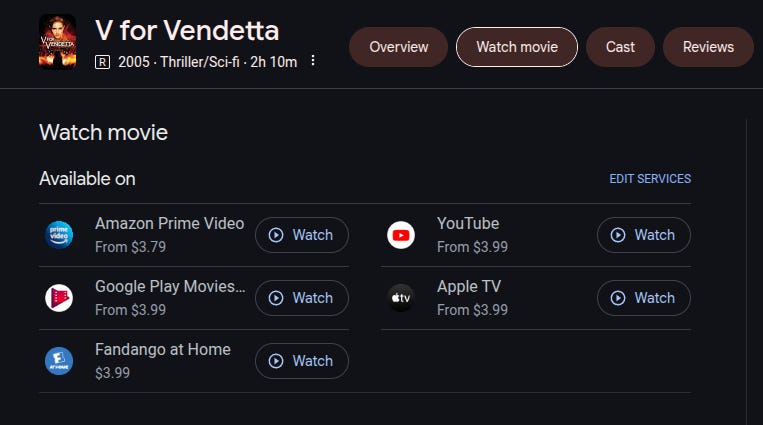The height and width of the screenshot is (425, 763).
Task: Click the Fandango at Home logo icon
Action: [59, 361]
